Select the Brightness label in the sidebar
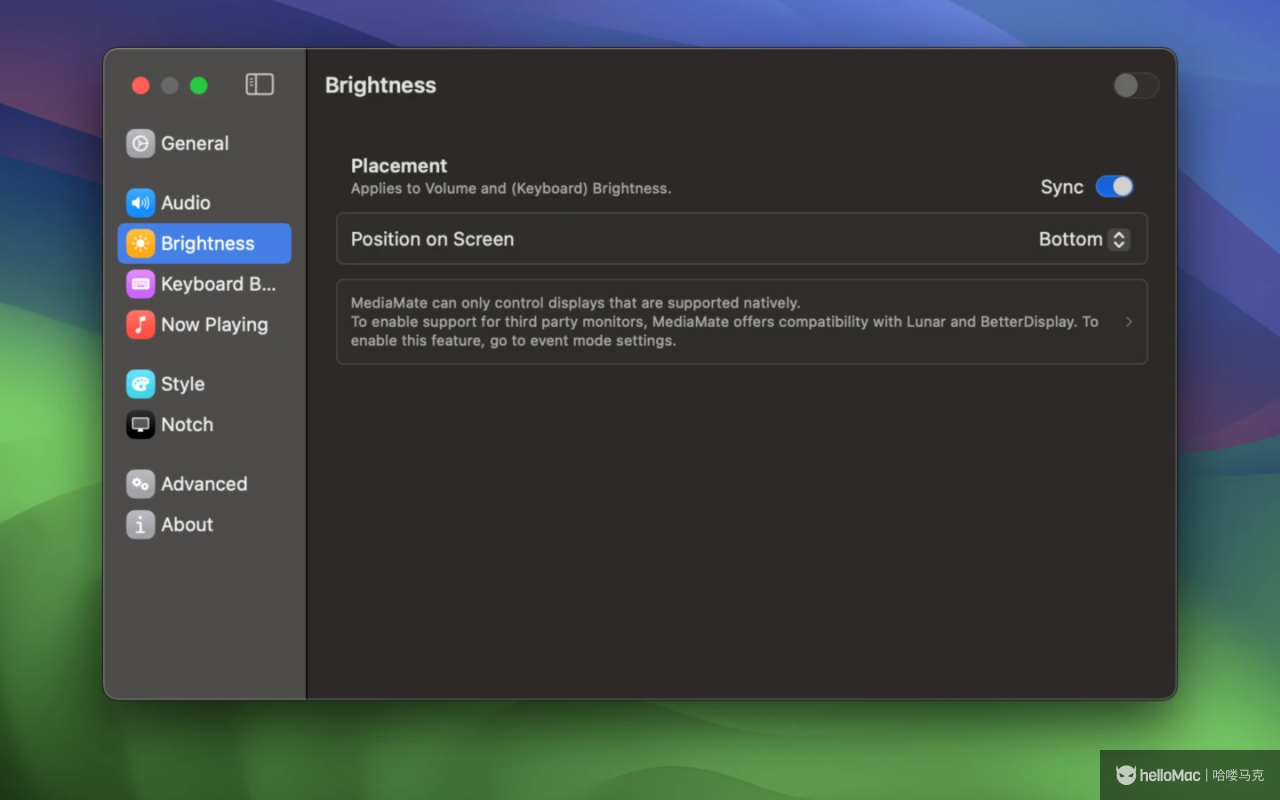 pos(208,243)
